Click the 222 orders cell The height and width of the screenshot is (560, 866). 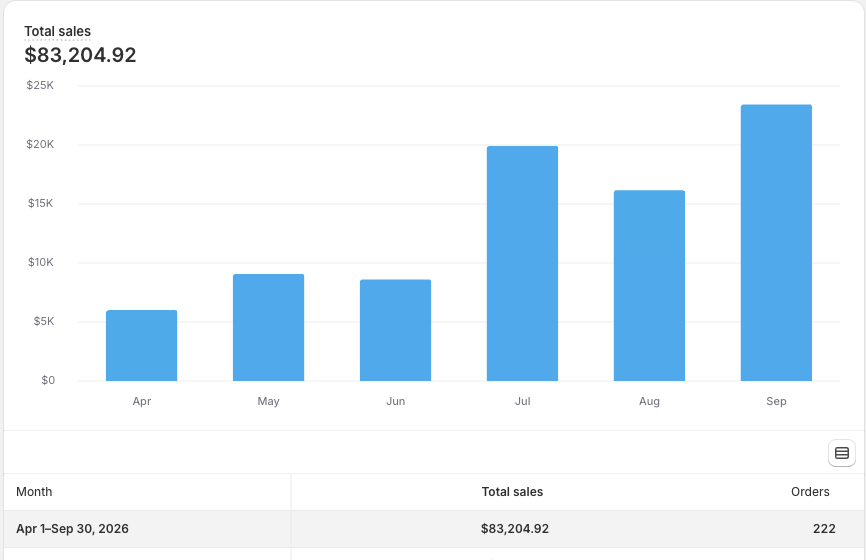(x=824, y=529)
